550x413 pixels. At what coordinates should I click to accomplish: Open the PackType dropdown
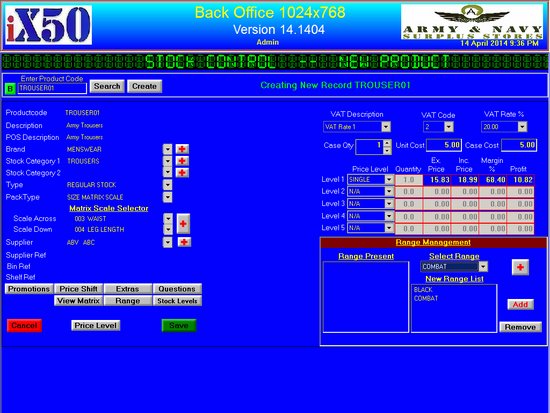[x=167, y=197]
